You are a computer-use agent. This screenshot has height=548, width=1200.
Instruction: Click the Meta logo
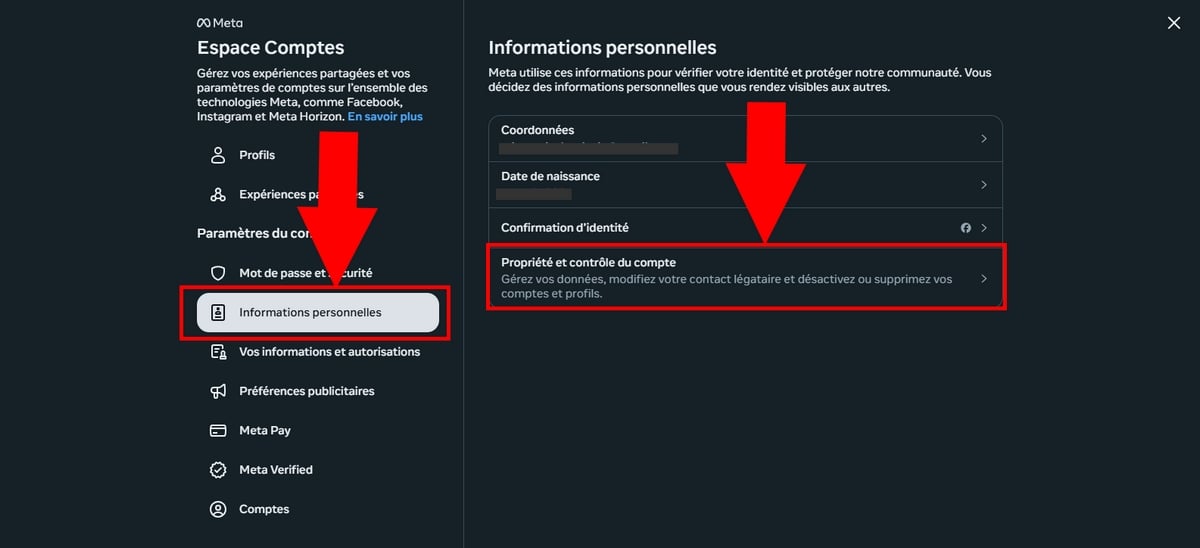click(219, 23)
